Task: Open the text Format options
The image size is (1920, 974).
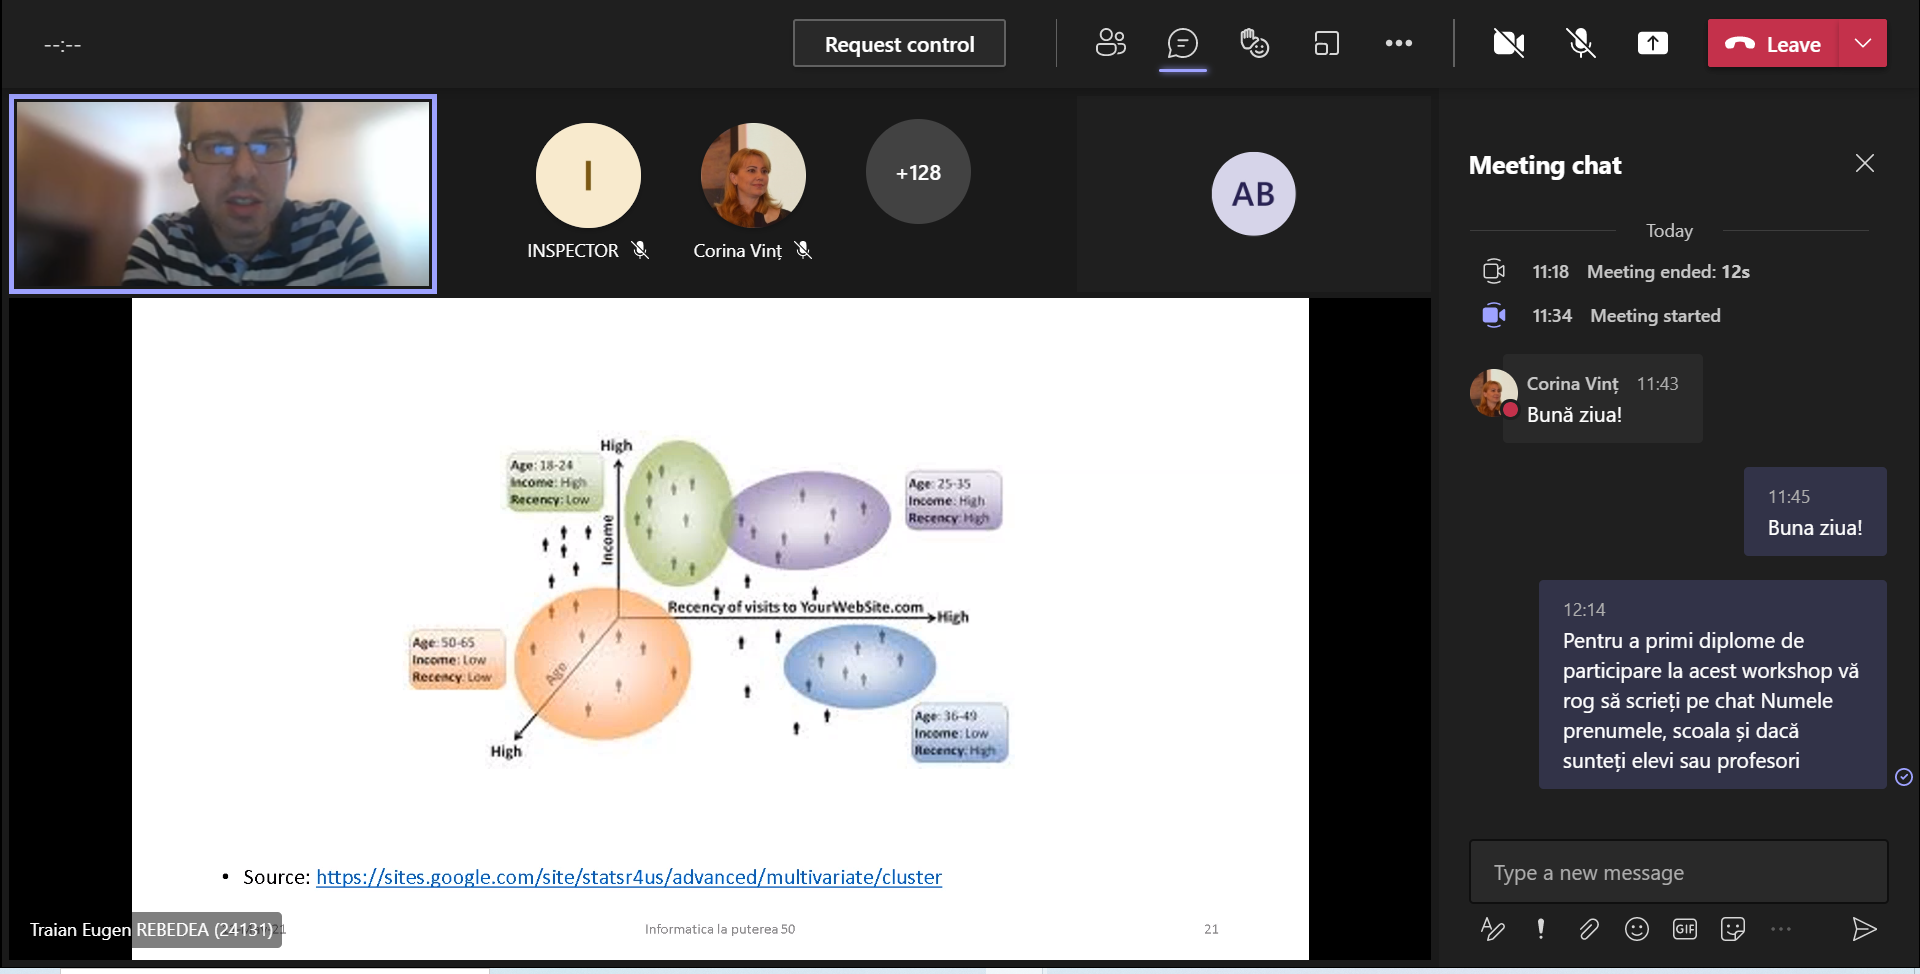Action: pos(1492,929)
